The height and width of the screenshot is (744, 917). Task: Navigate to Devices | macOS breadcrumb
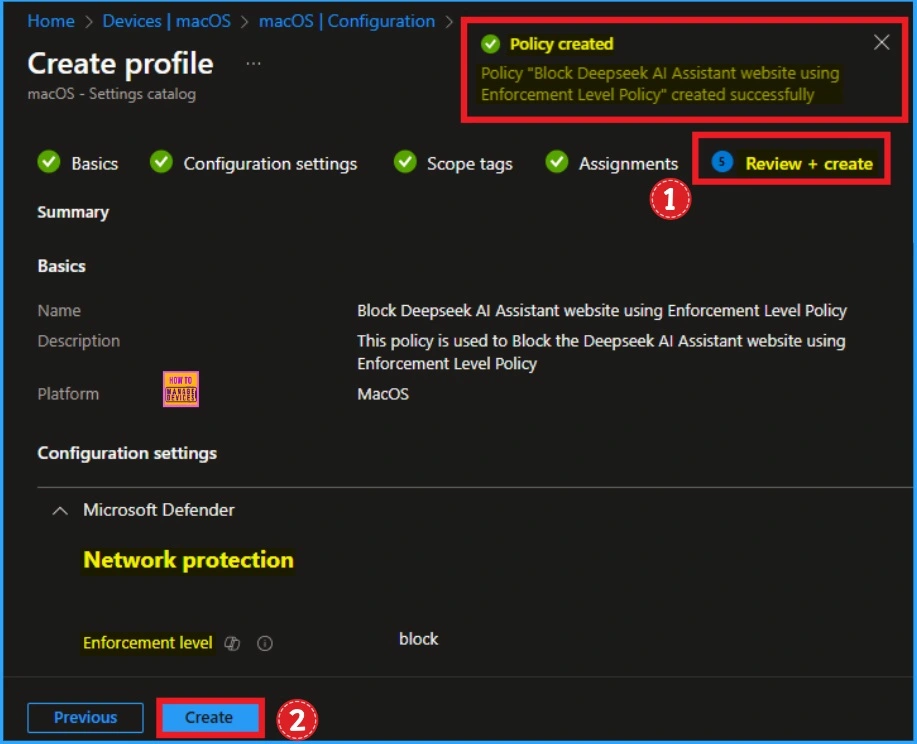[167, 21]
